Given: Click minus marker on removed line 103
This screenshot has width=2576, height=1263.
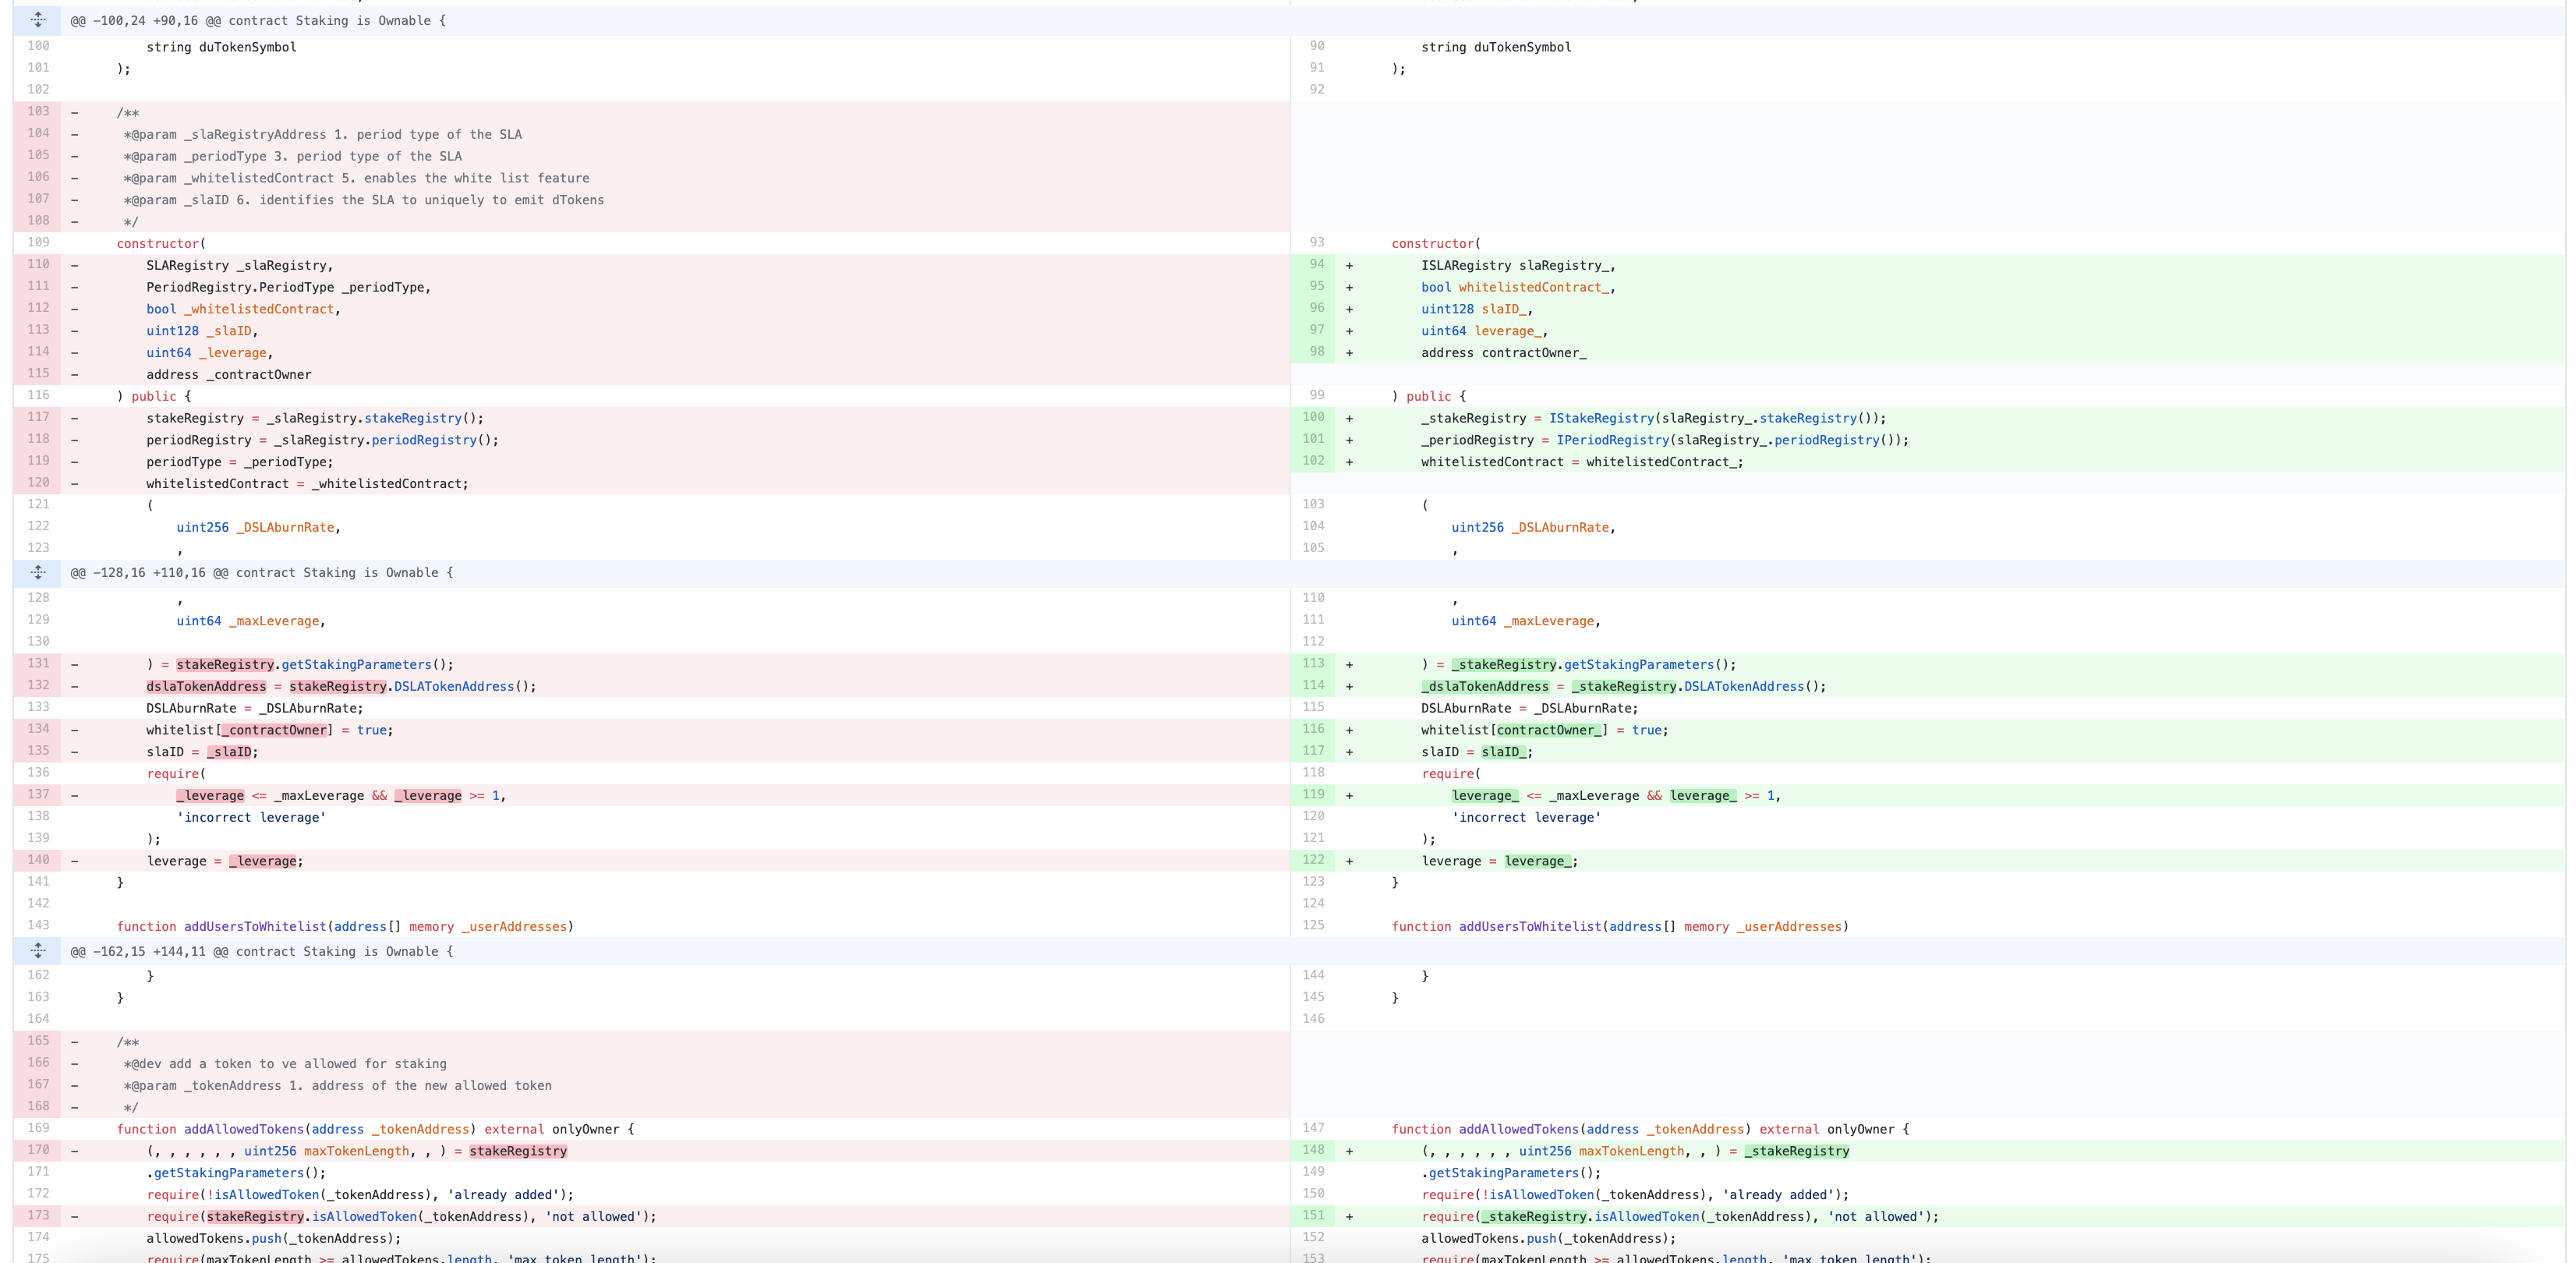Looking at the screenshot, I should (x=74, y=113).
